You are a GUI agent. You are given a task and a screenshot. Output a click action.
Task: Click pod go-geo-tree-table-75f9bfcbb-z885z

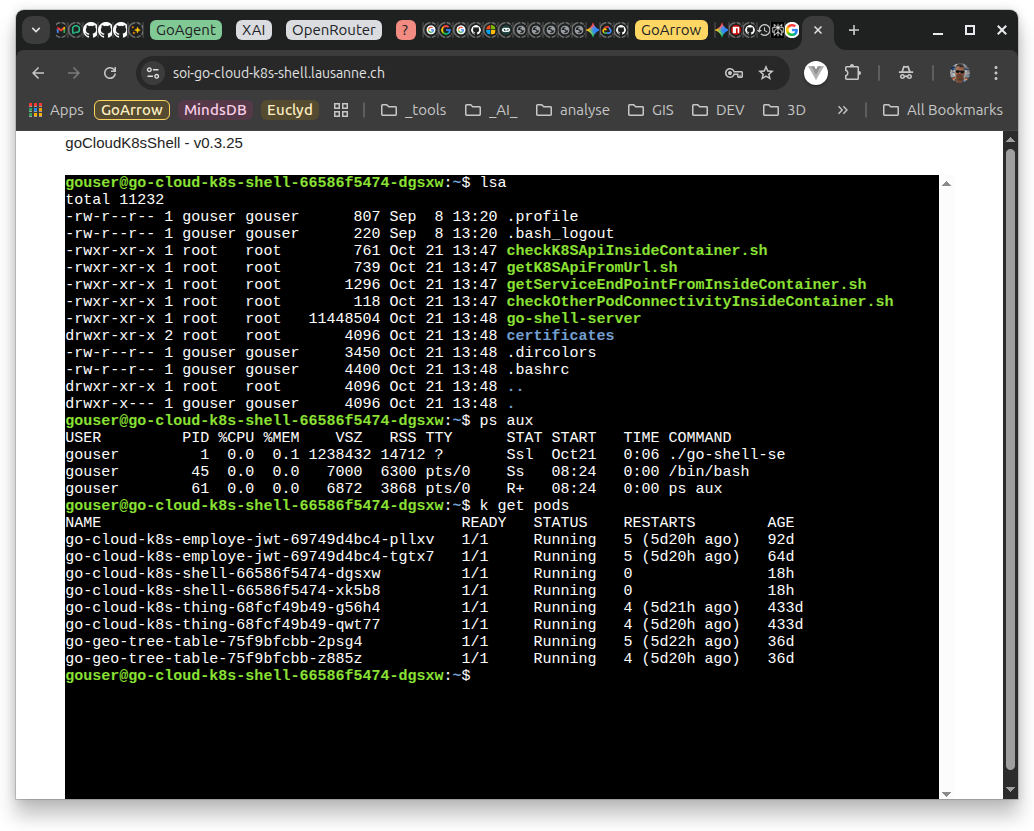point(214,659)
